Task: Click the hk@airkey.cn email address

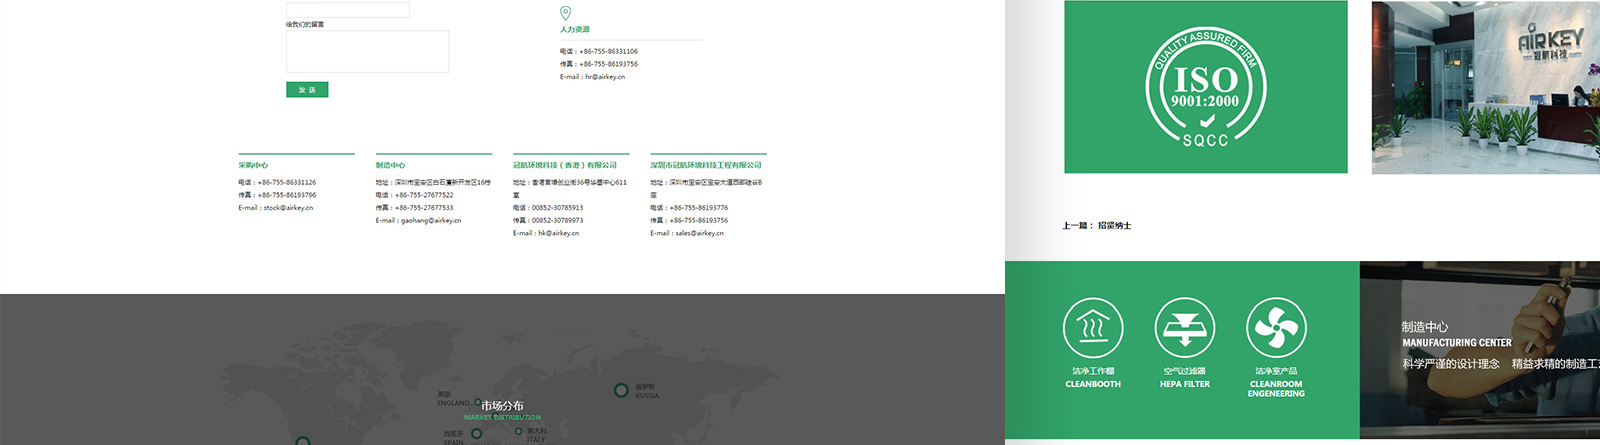Action: coord(558,233)
